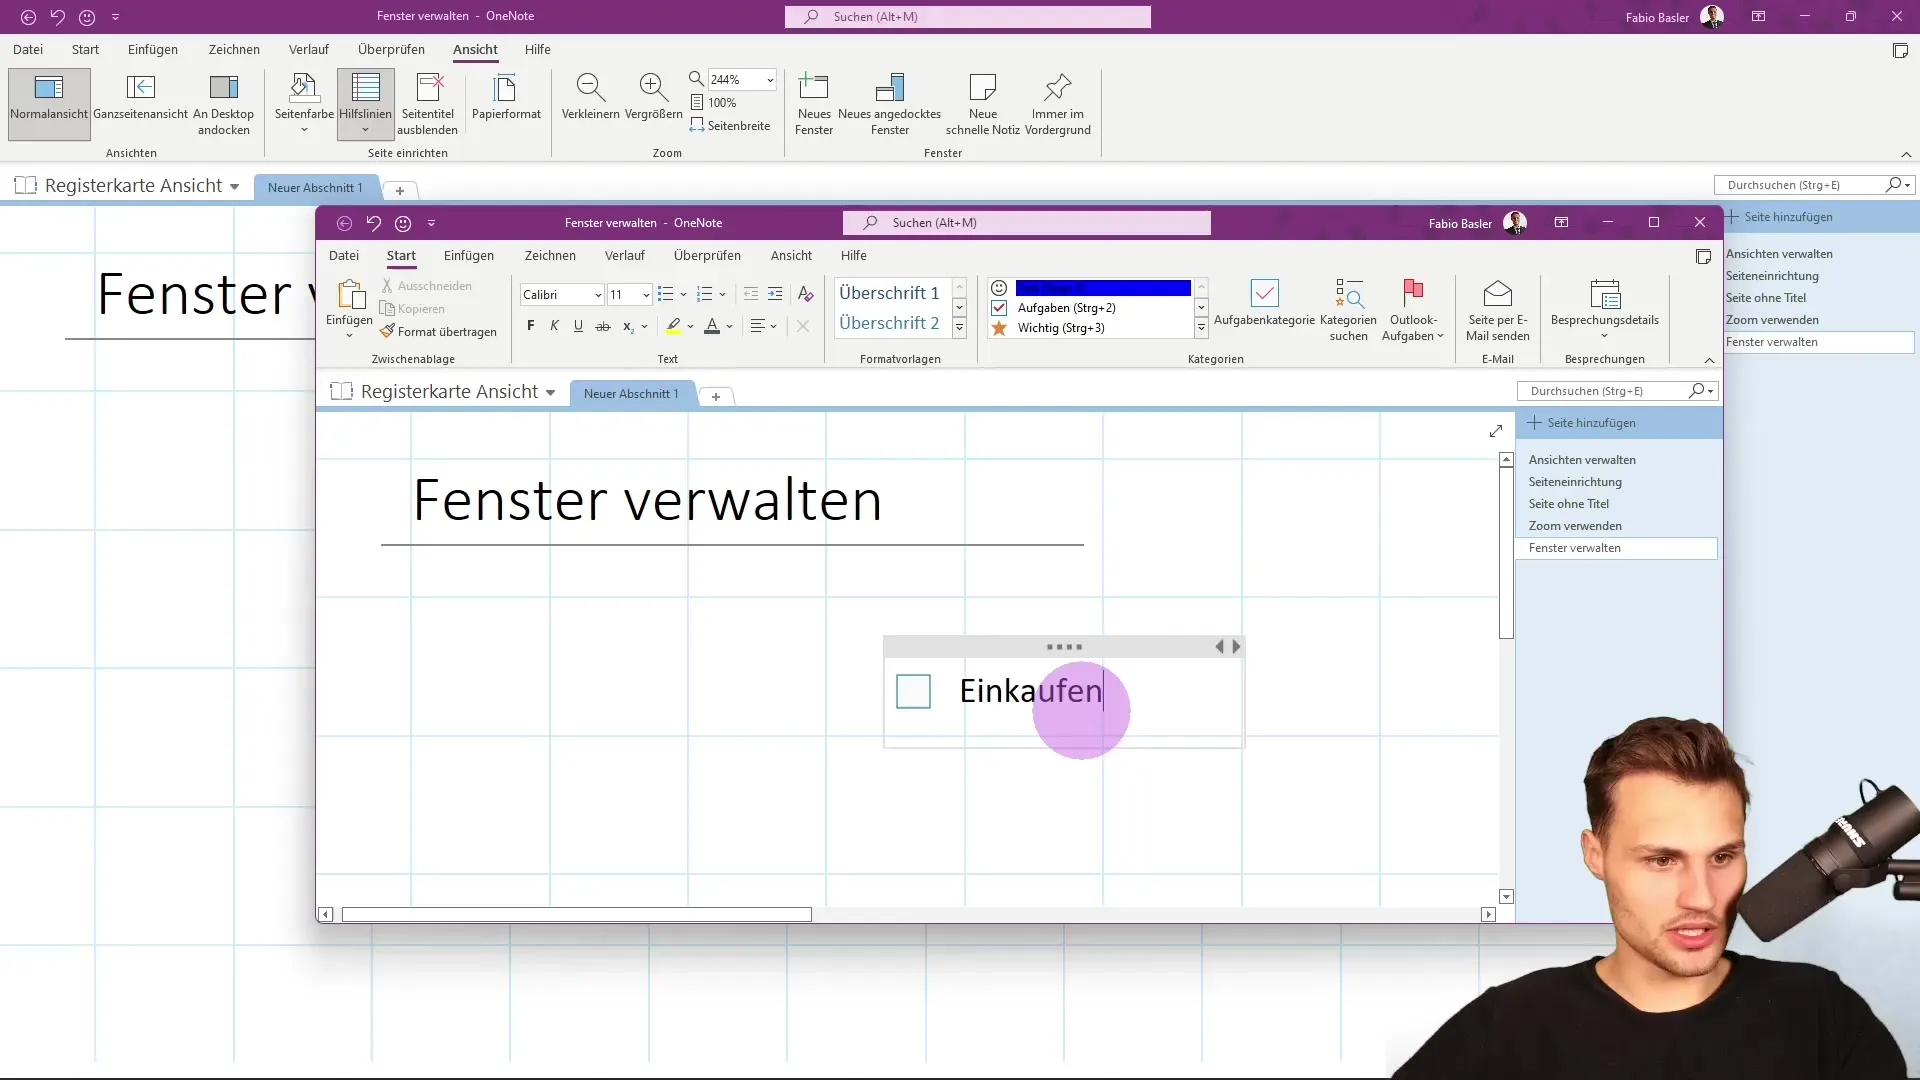Click Einfügen paste icon in front window
Image resolution: width=1920 pixels, height=1080 pixels.
click(x=349, y=296)
